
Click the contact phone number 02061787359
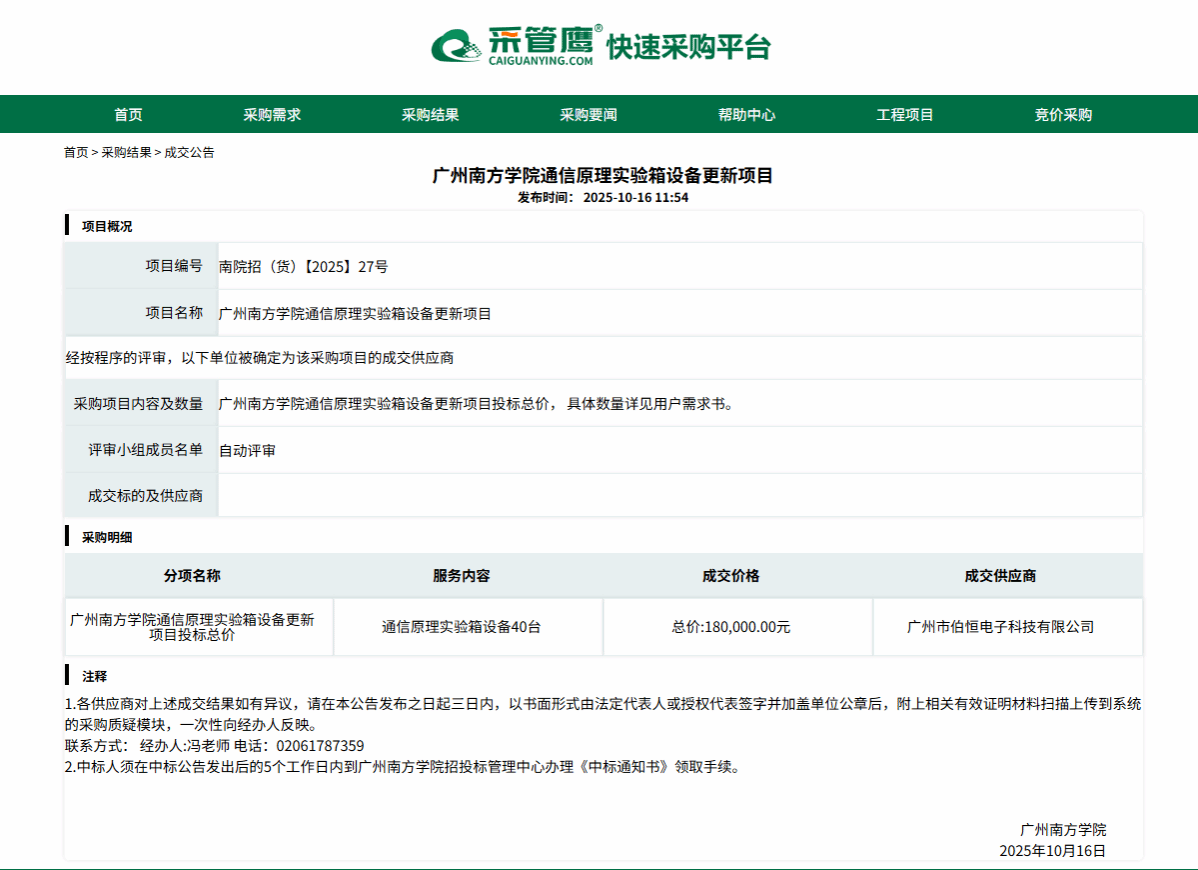click(320, 746)
